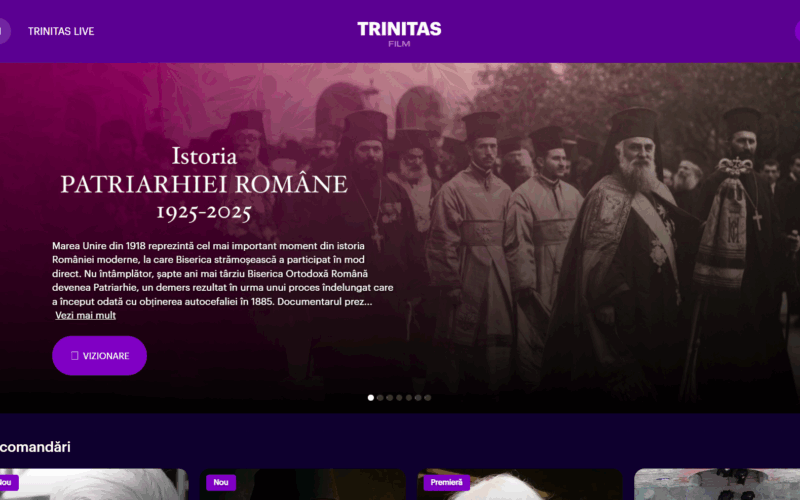Click the Trinitas Film logo
Screen dimensions: 800x500
(399, 32)
